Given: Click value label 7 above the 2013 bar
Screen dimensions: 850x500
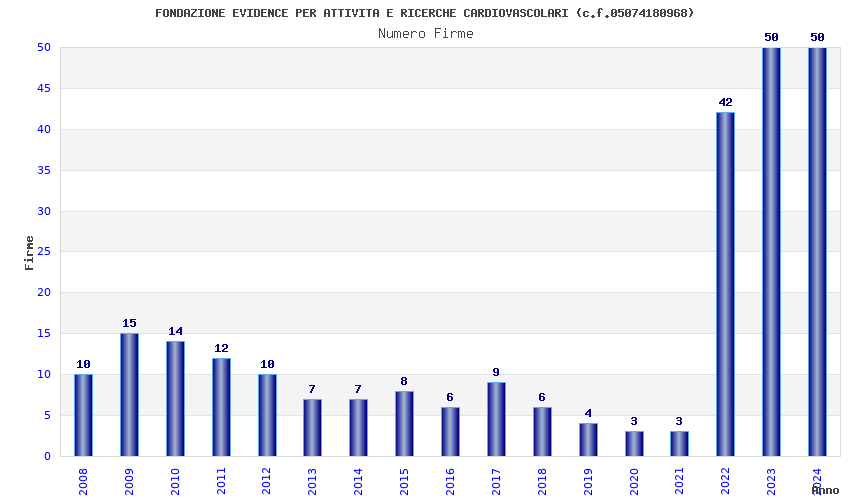Looking at the screenshot, I should 312,389.
